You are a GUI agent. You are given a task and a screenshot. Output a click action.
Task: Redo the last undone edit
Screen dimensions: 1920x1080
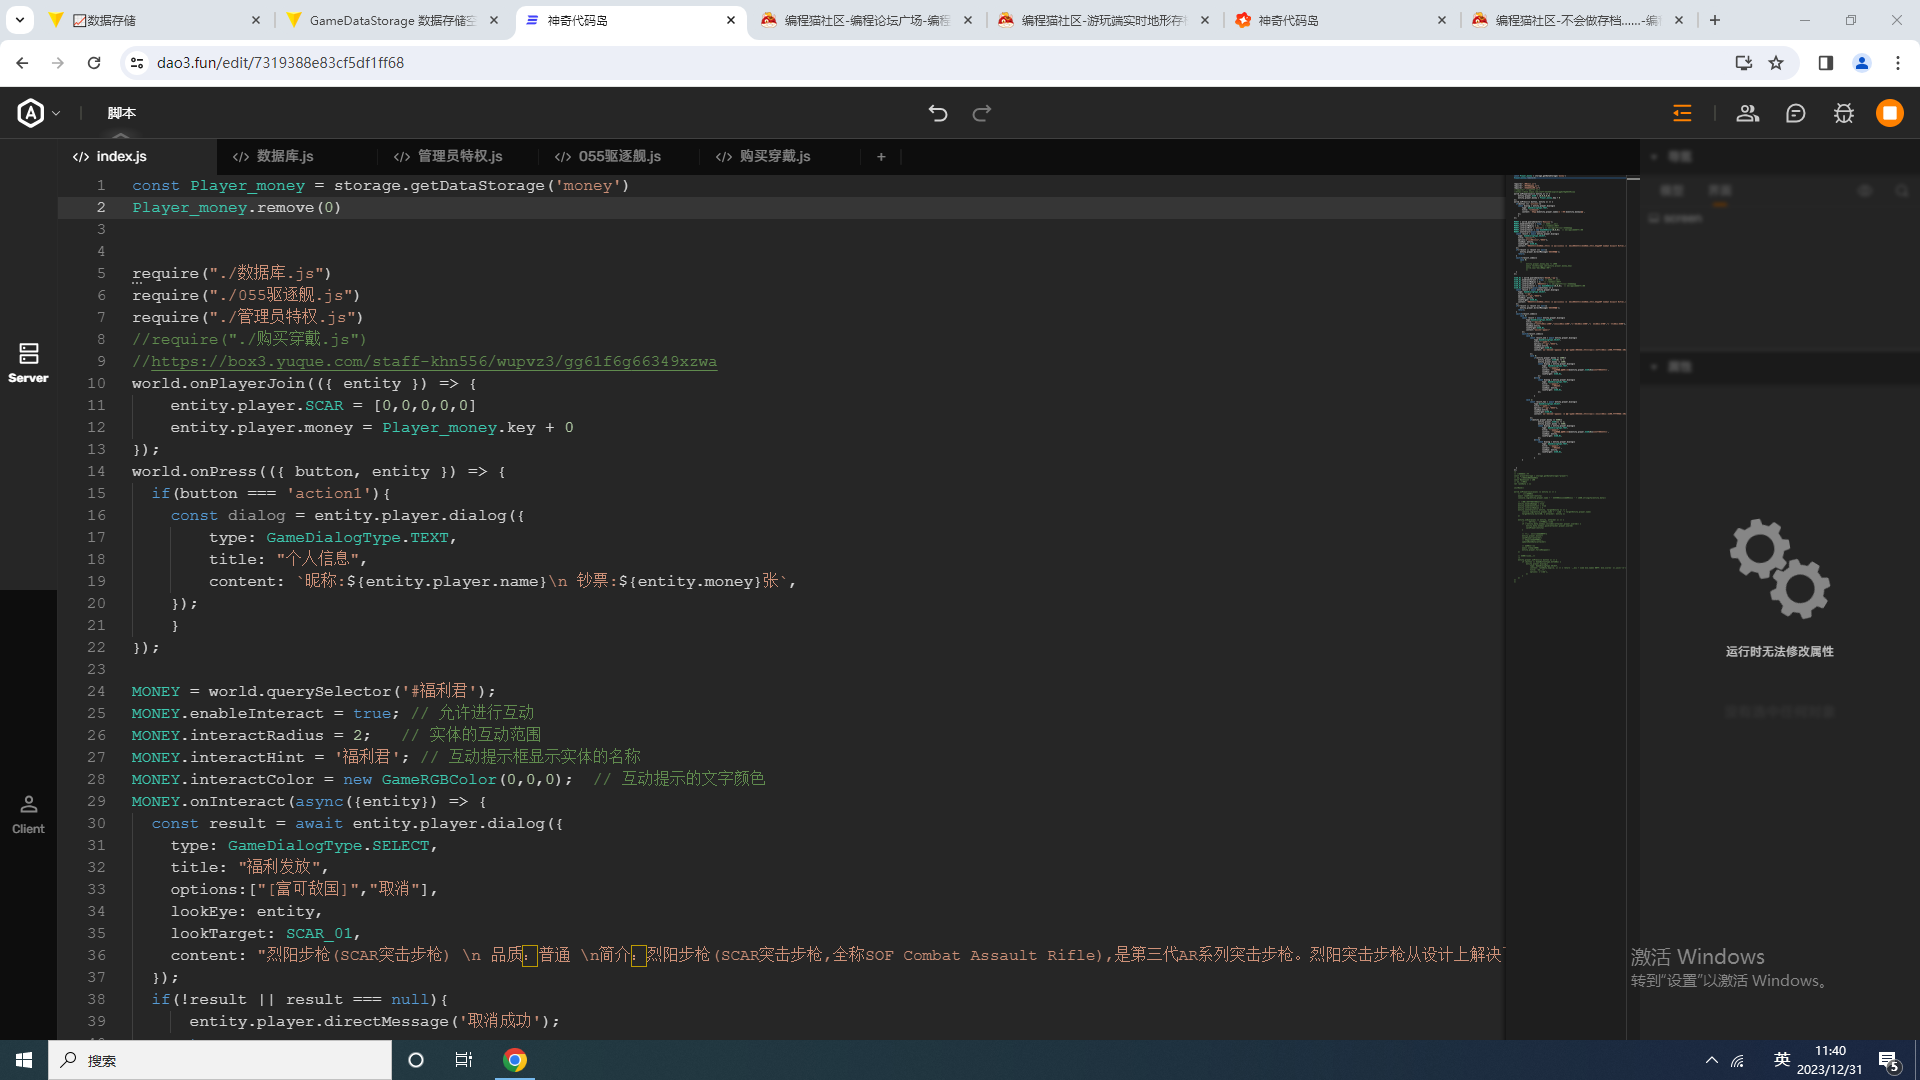pyautogui.click(x=982, y=113)
